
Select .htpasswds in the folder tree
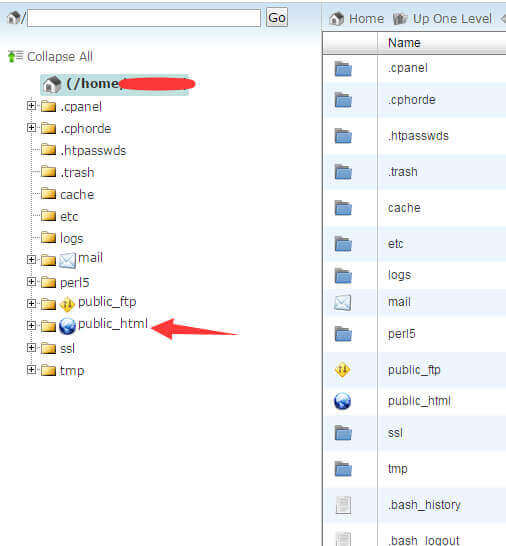[93, 150]
